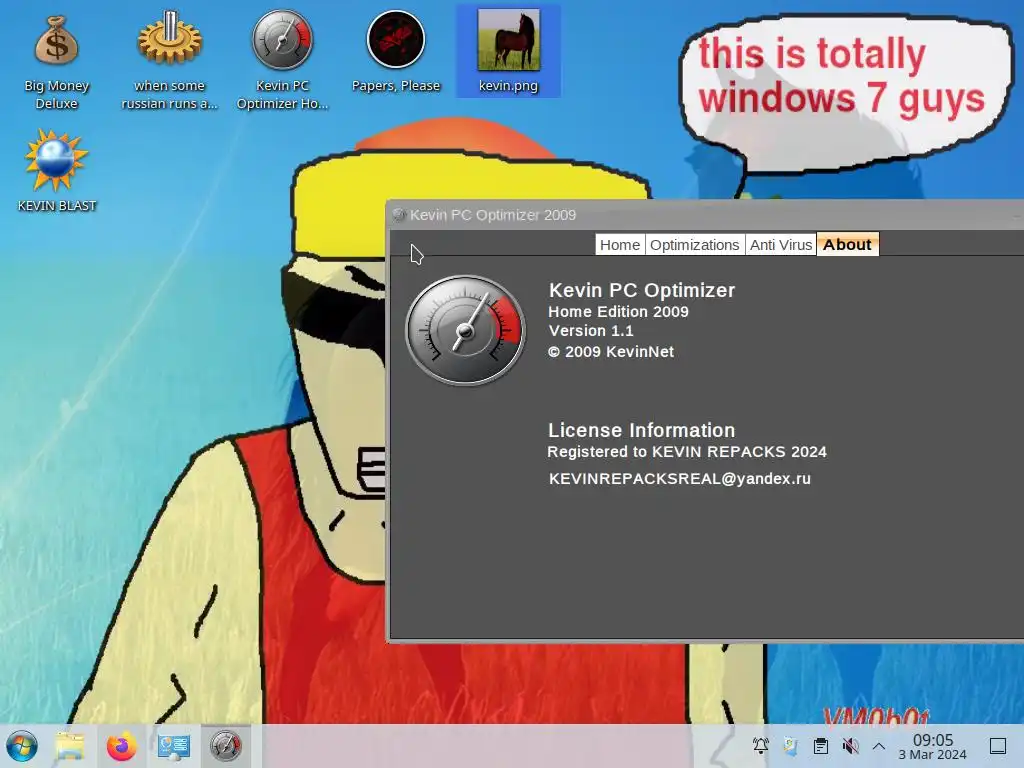
Task: Select kevin.png horse image file
Action: (508, 51)
